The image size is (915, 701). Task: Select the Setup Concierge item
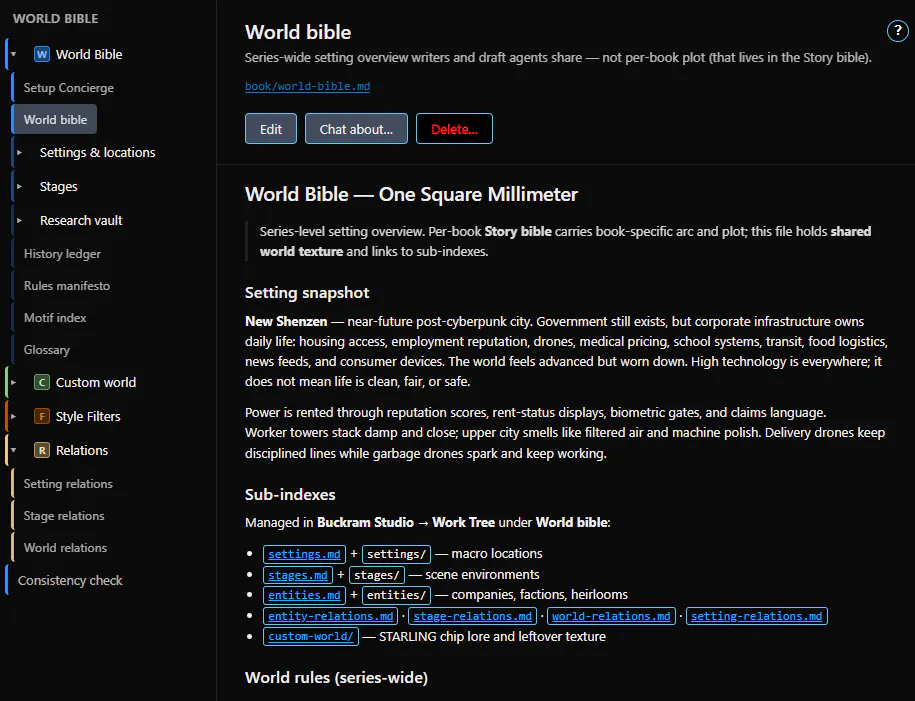click(x=68, y=88)
